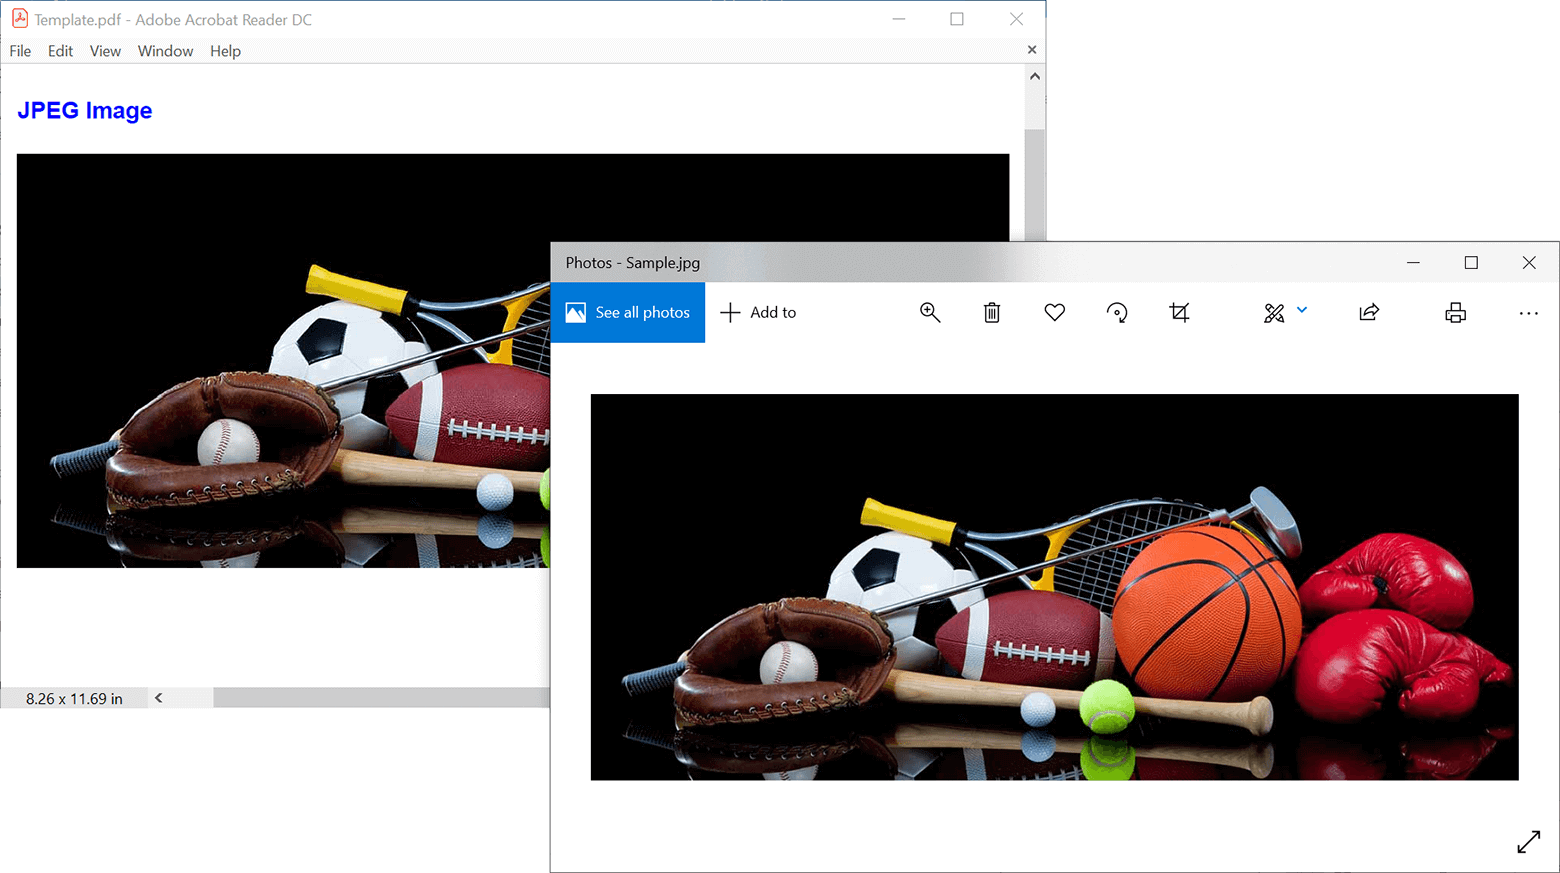The width and height of the screenshot is (1560, 873).
Task: Click the See all photos button
Action: pos(628,313)
